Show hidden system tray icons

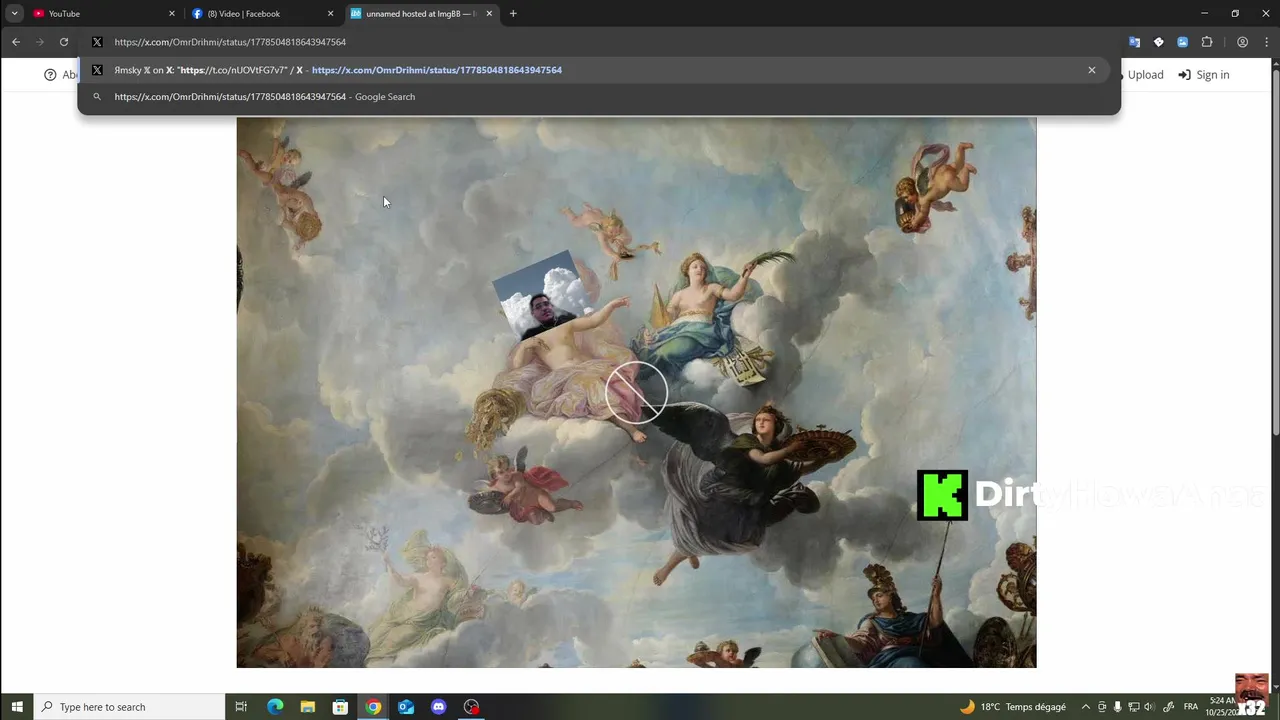tap(1086, 707)
